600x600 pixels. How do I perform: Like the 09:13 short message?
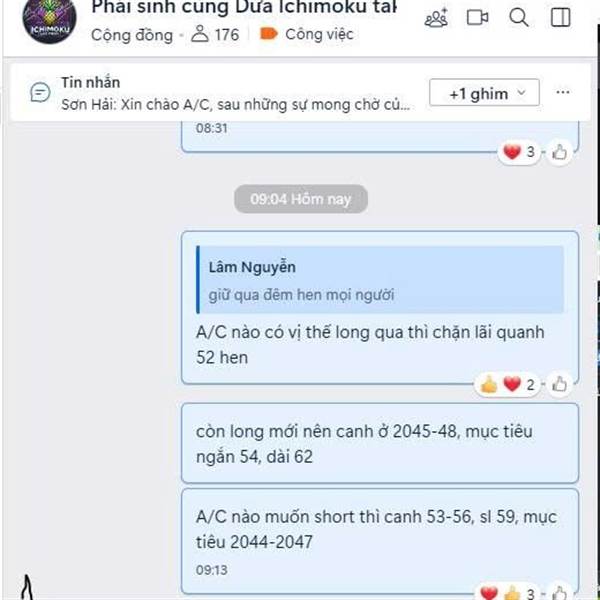[x=559, y=593]
